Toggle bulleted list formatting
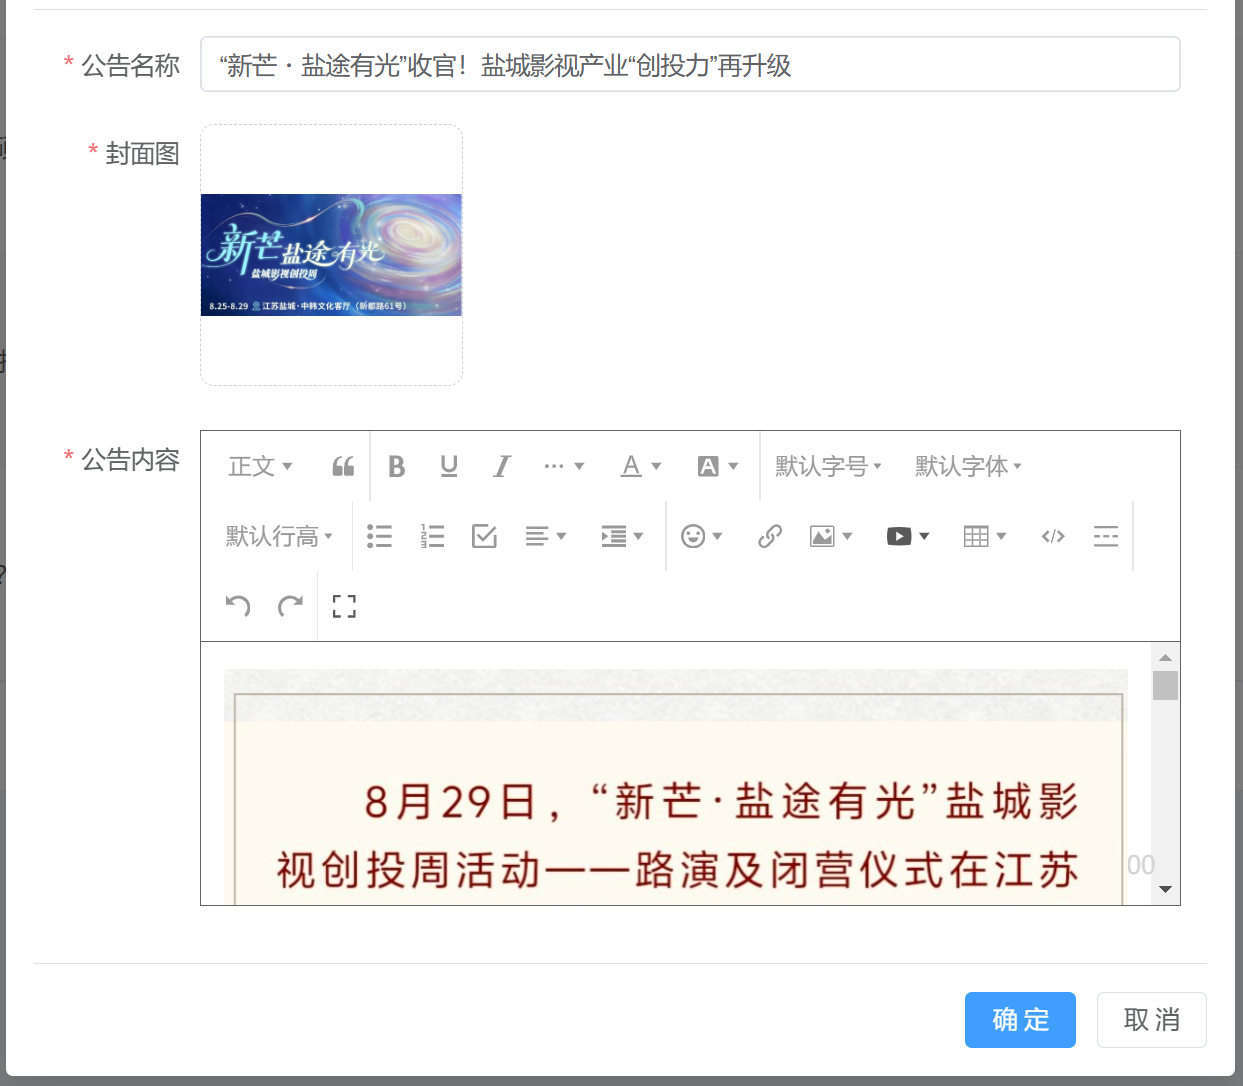 pyautogui.click(x=379, y=536)
